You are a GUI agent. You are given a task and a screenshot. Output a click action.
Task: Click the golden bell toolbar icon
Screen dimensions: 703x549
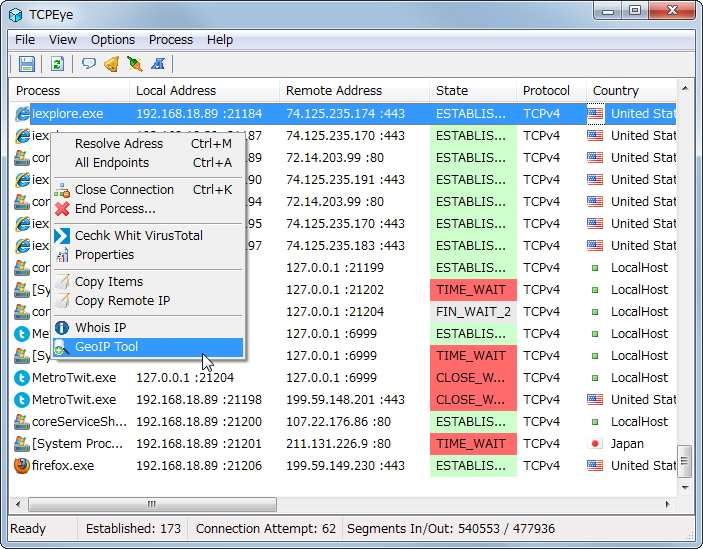[x=112, y=64]
